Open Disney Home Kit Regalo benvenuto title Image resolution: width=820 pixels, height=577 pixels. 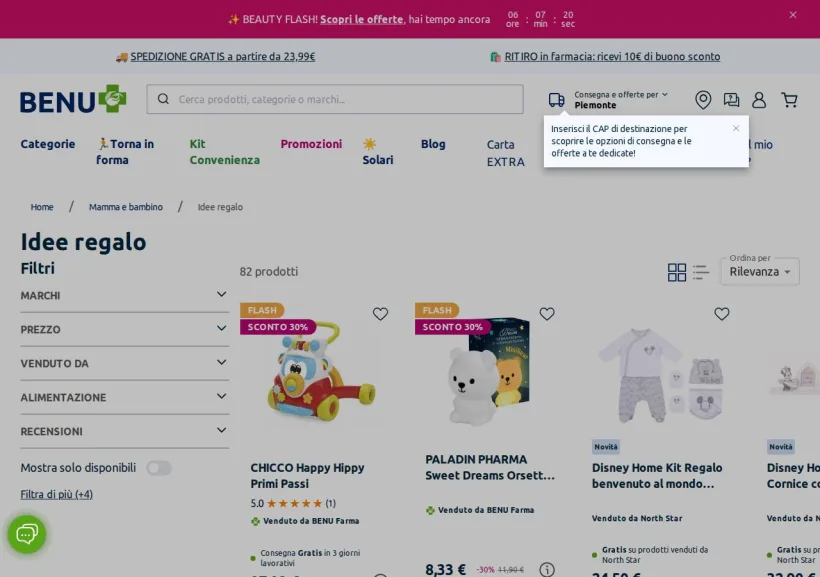pyautogui.click(x=657, y=476)
